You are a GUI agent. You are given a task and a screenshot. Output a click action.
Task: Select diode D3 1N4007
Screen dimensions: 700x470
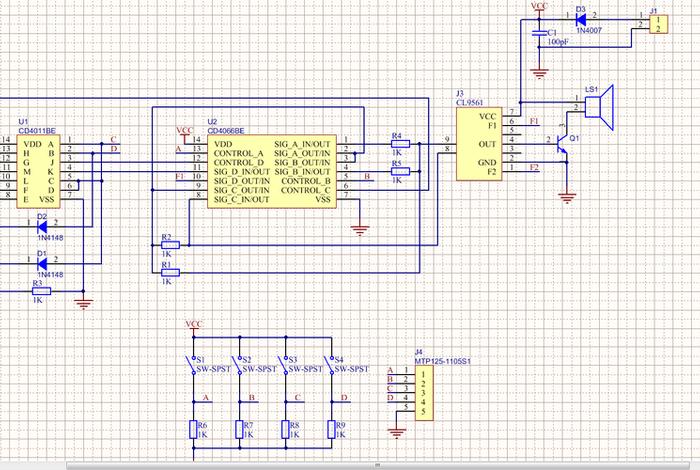(x=580, y=19)
